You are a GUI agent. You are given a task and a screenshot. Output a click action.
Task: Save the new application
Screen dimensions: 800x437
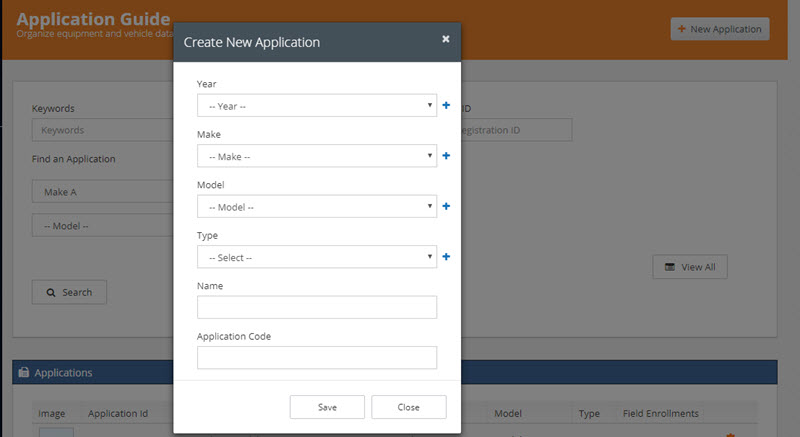(327, 407)
